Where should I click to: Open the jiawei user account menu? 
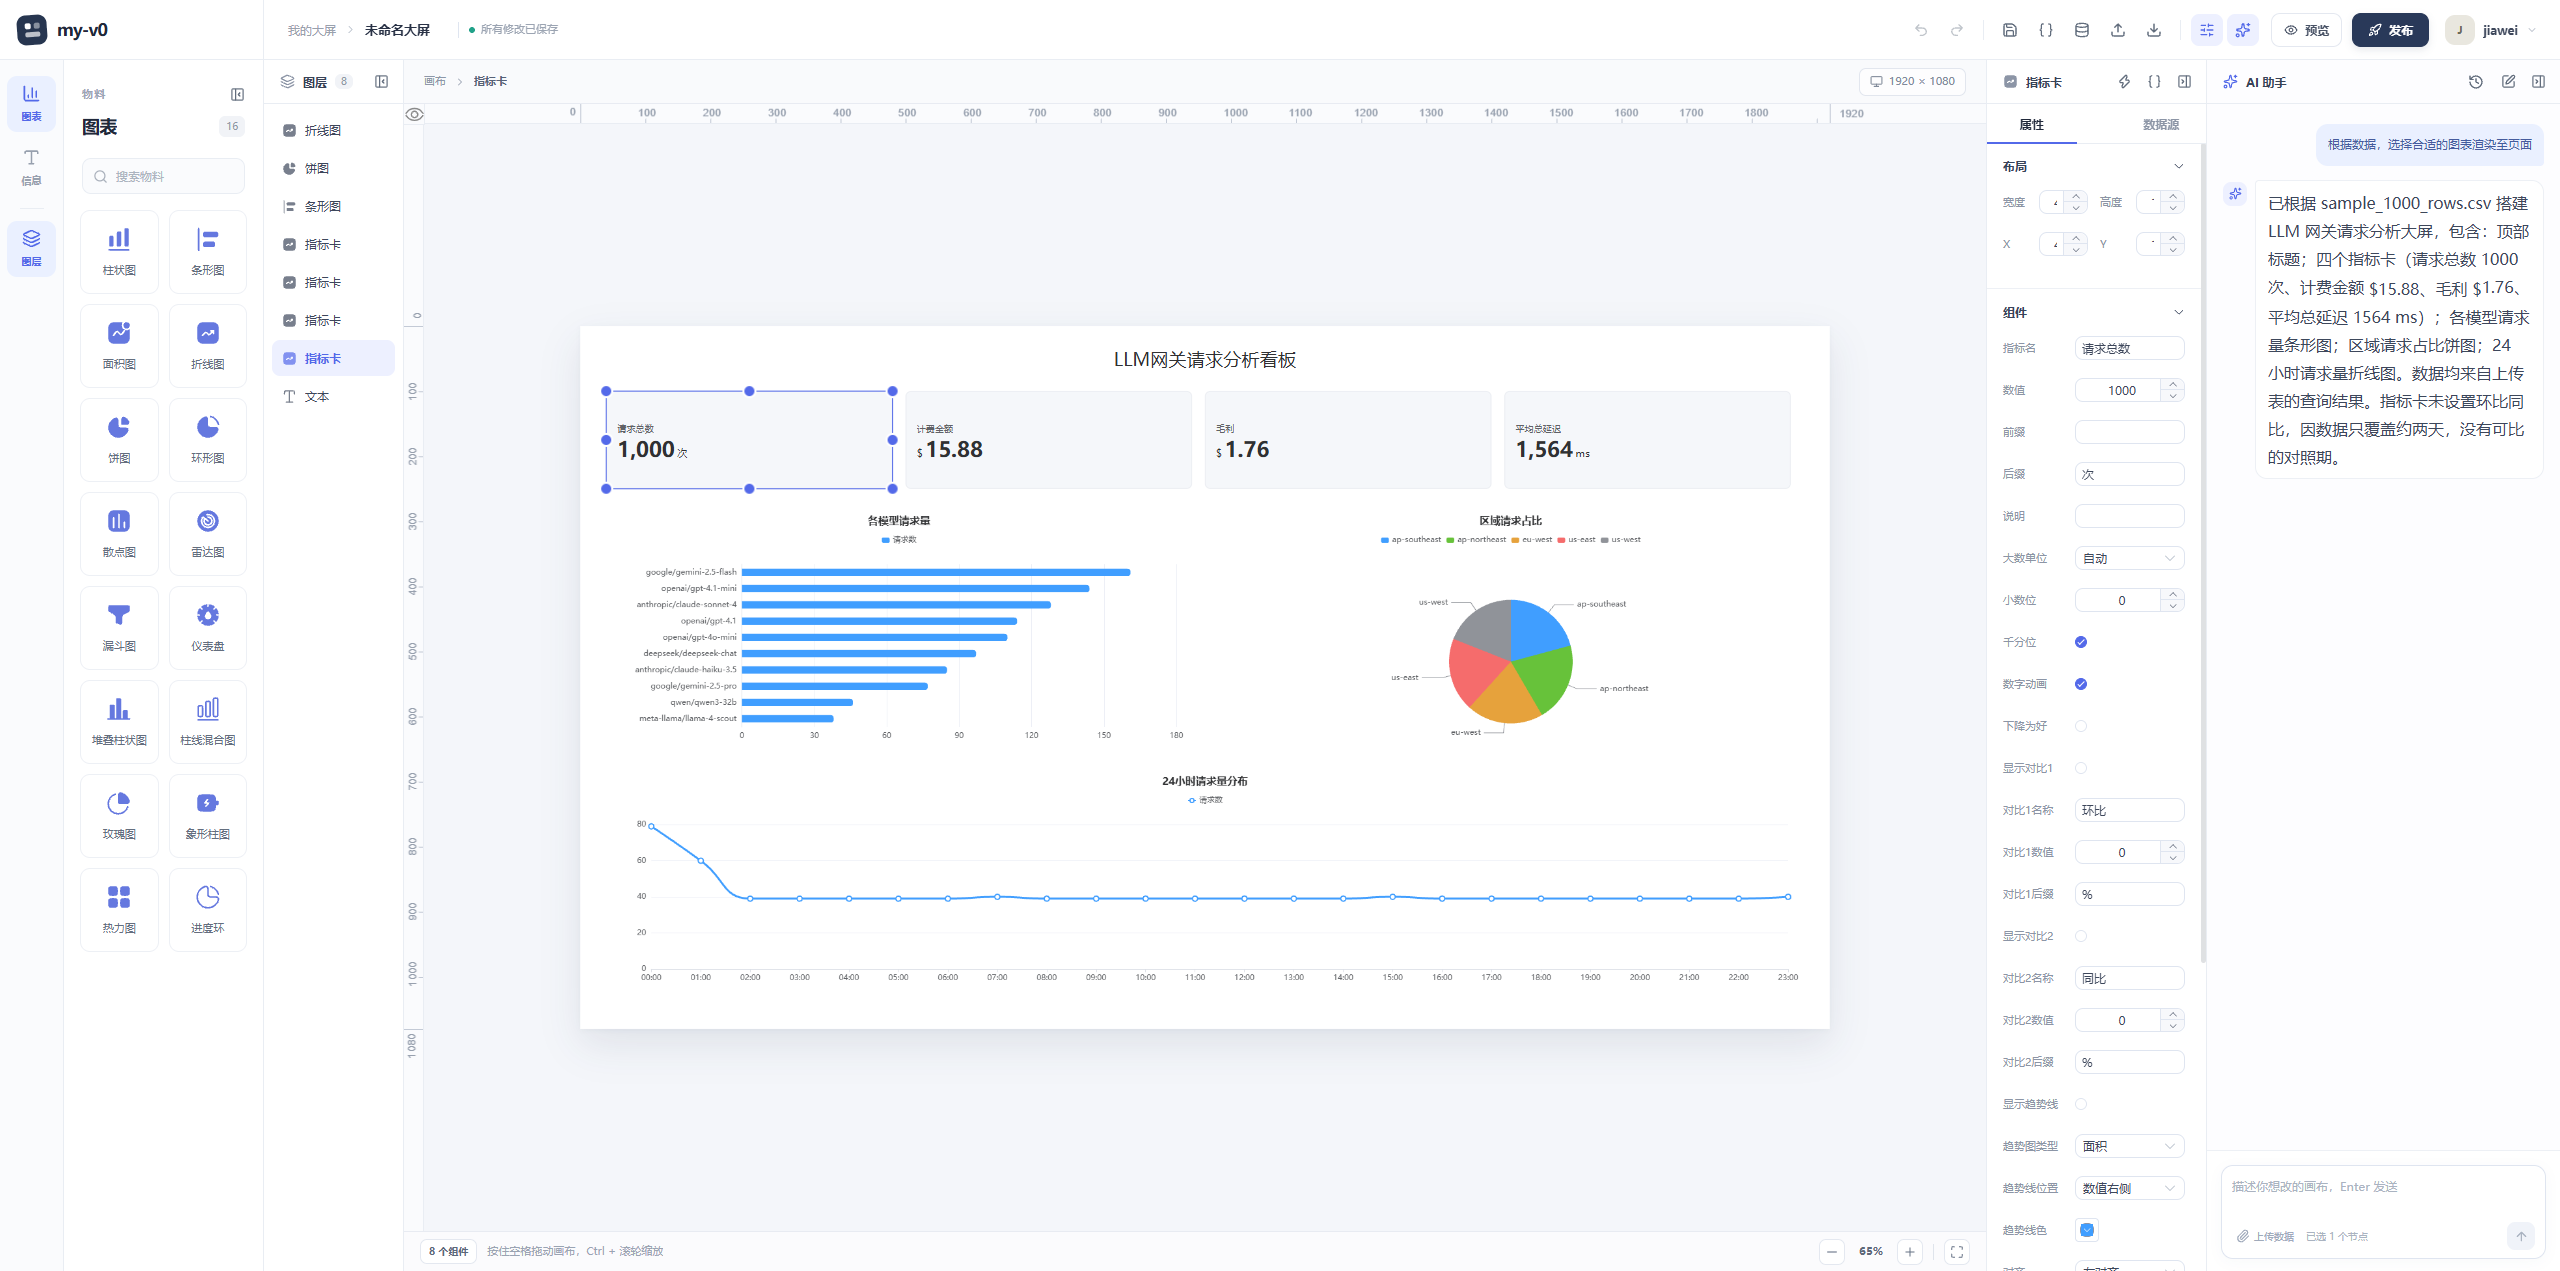(x=2491, y=30)
